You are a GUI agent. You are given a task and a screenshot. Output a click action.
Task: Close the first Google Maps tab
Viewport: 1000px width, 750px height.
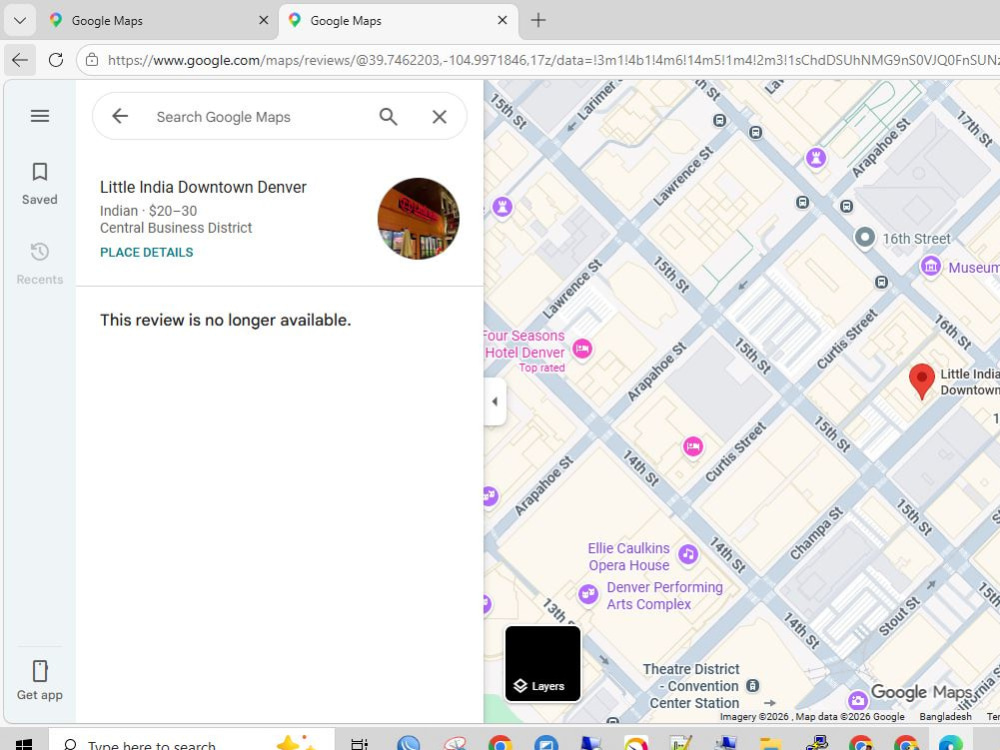263,20
